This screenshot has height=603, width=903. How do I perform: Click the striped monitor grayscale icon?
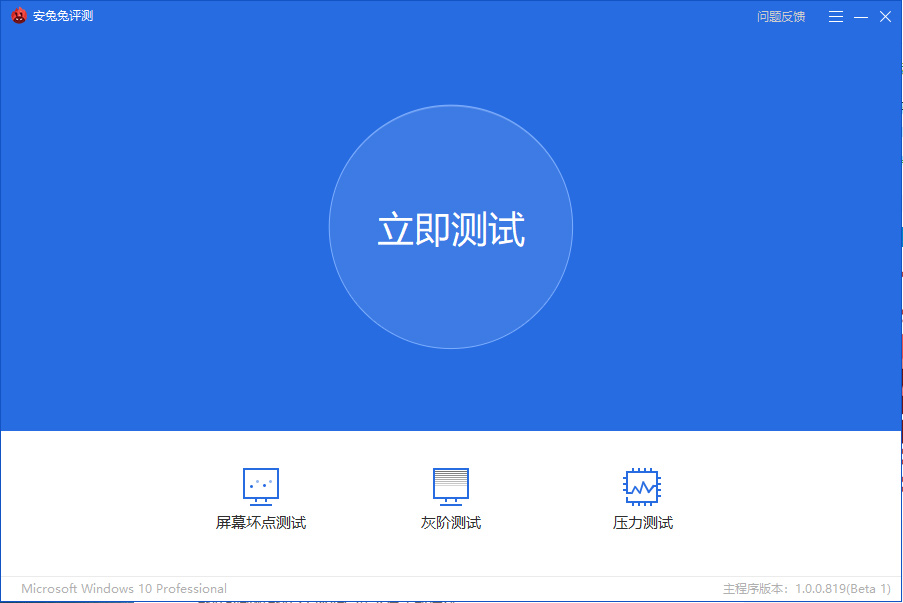[x=451, y=485]
